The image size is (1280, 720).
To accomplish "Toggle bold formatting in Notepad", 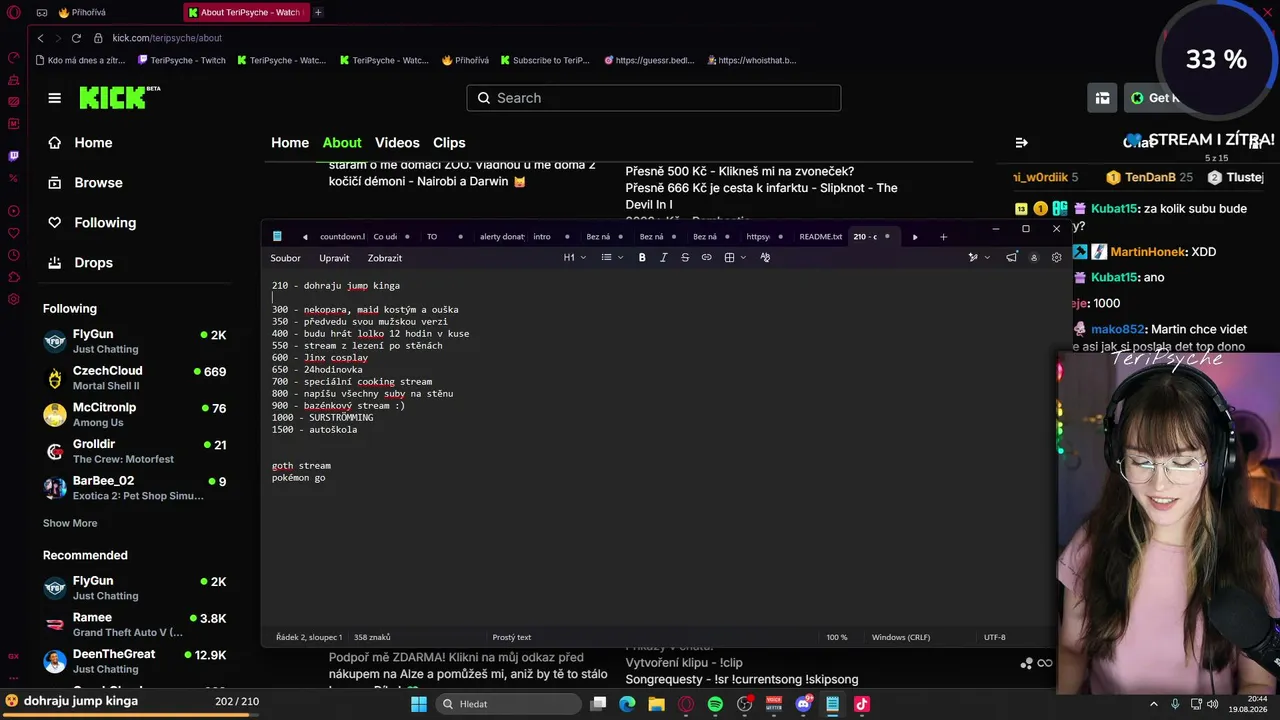I will click(642, 258).
